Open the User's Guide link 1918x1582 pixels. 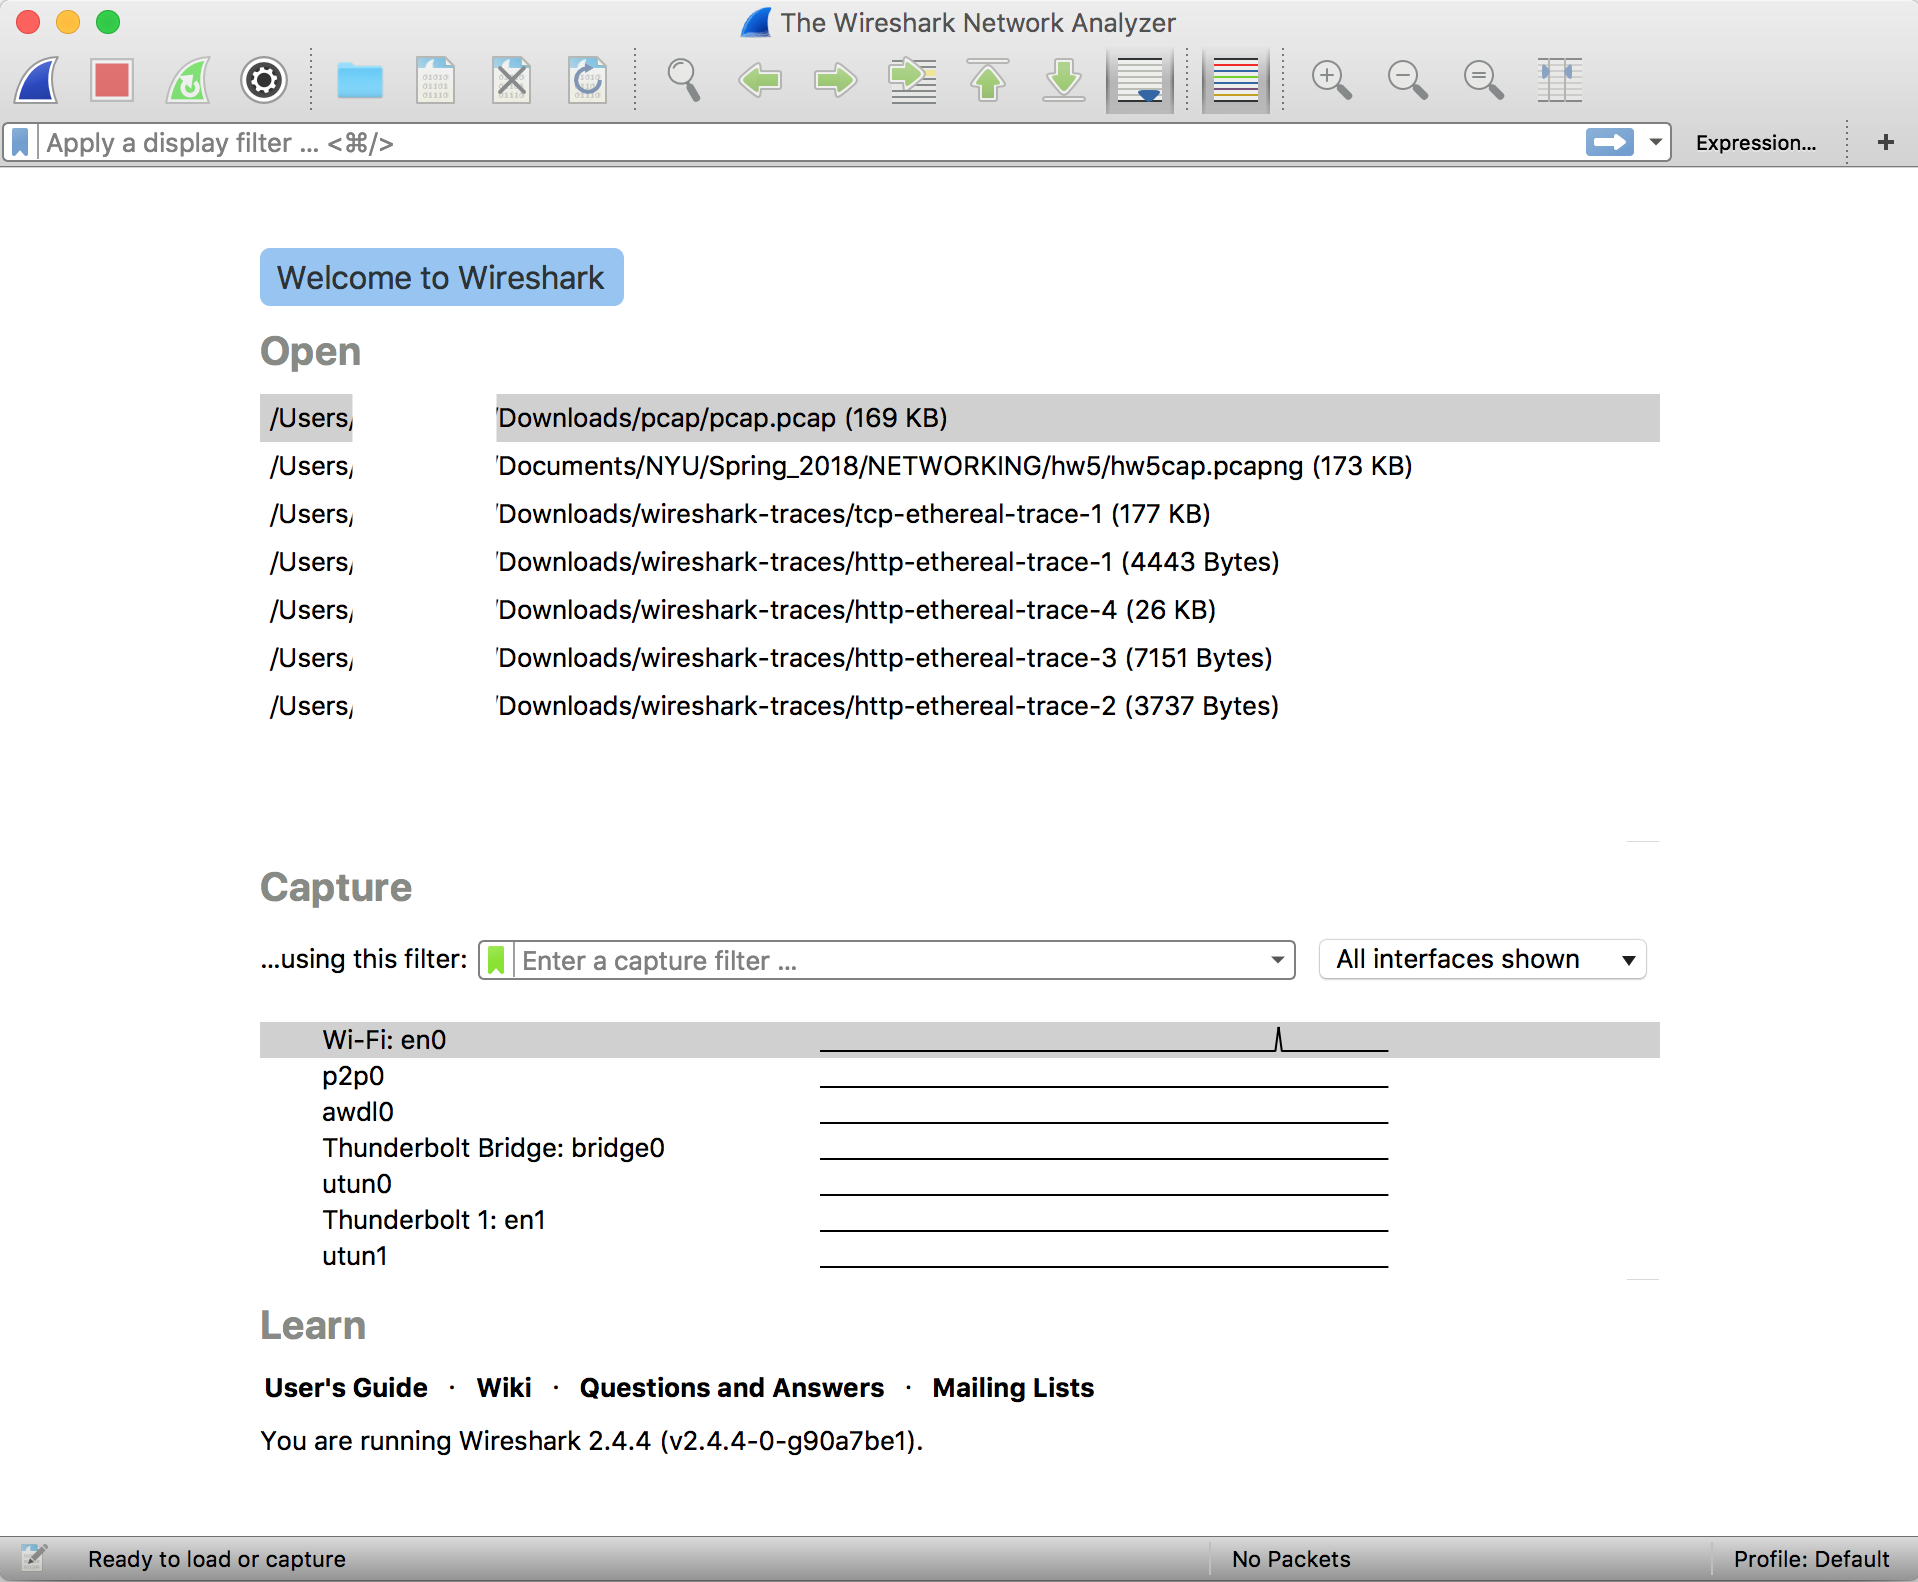(346, 1388)
